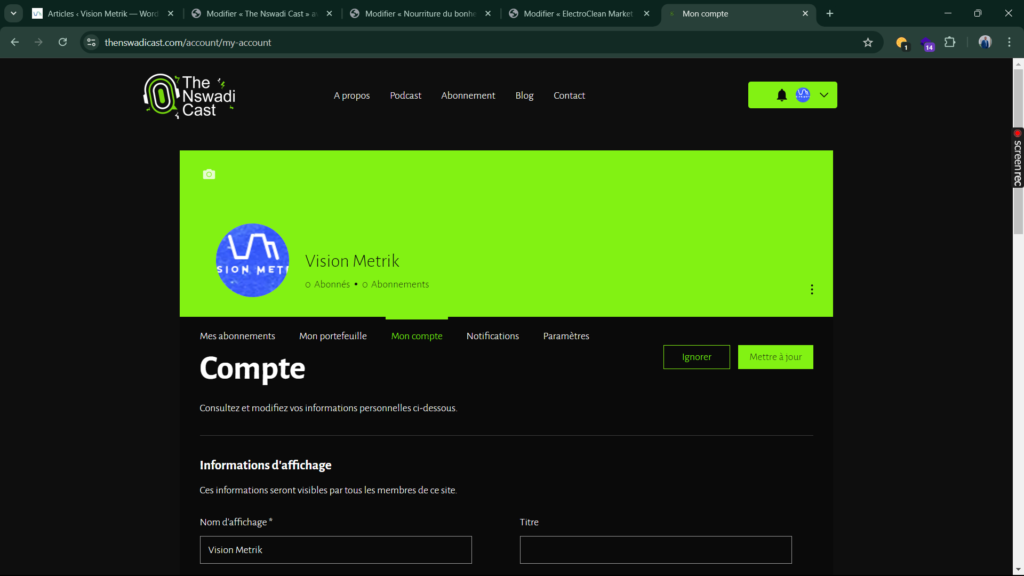Screen dimensions: 1024x576
Task: View the 0 Abonnés followers link
Action: [327, 284]
